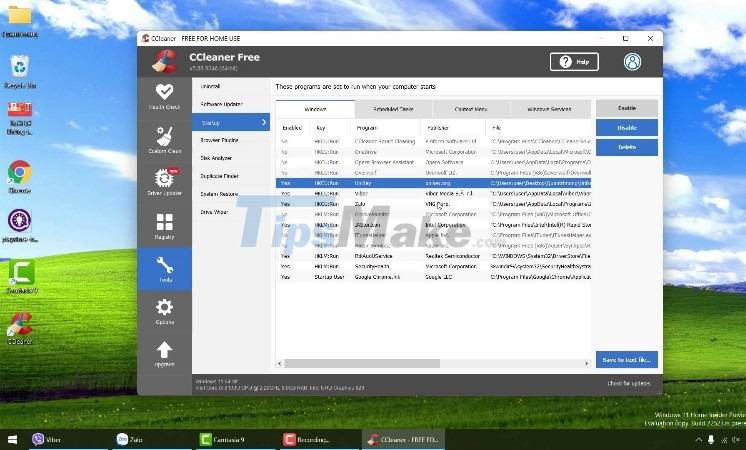Open the red toolbox desktop icon

pos(20,117)
